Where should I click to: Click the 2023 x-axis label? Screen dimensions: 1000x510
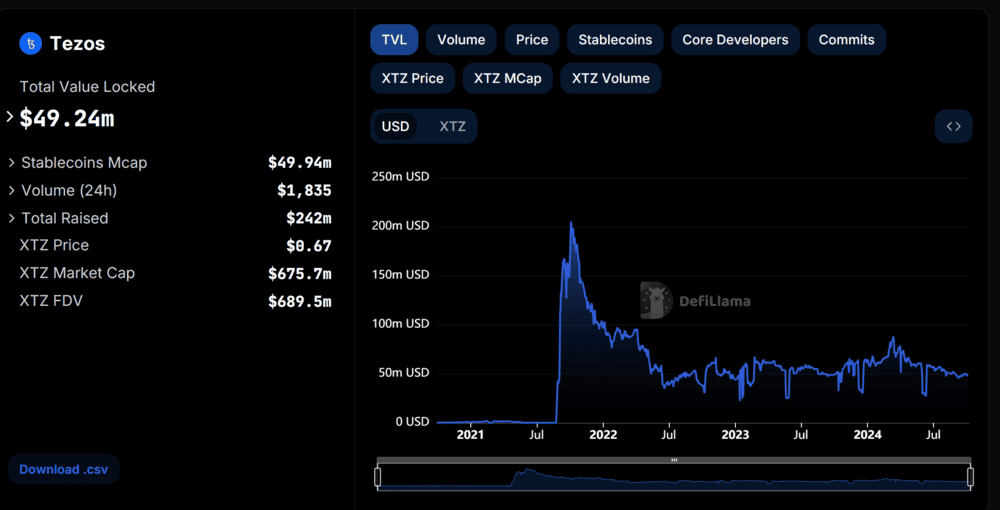point(735,435)
